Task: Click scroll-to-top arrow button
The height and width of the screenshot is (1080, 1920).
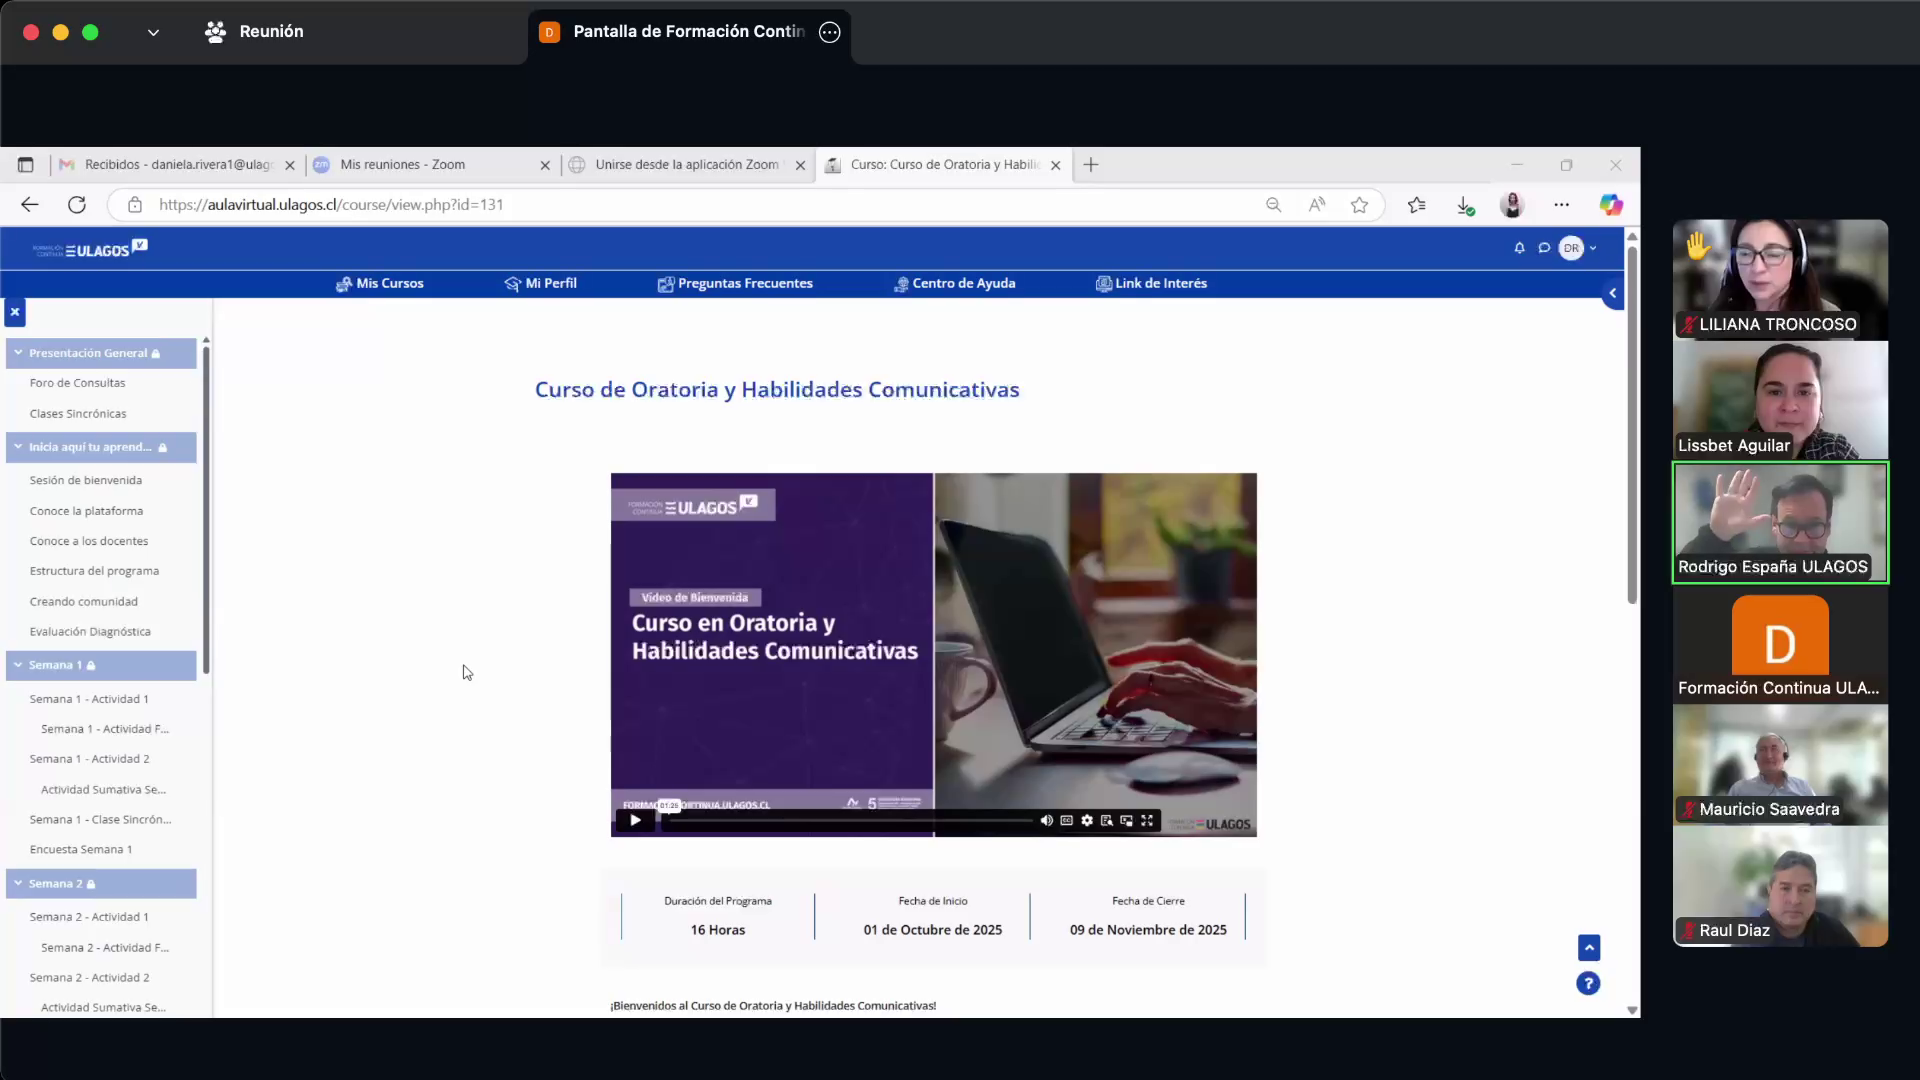Action: [x=1588, y=947]
